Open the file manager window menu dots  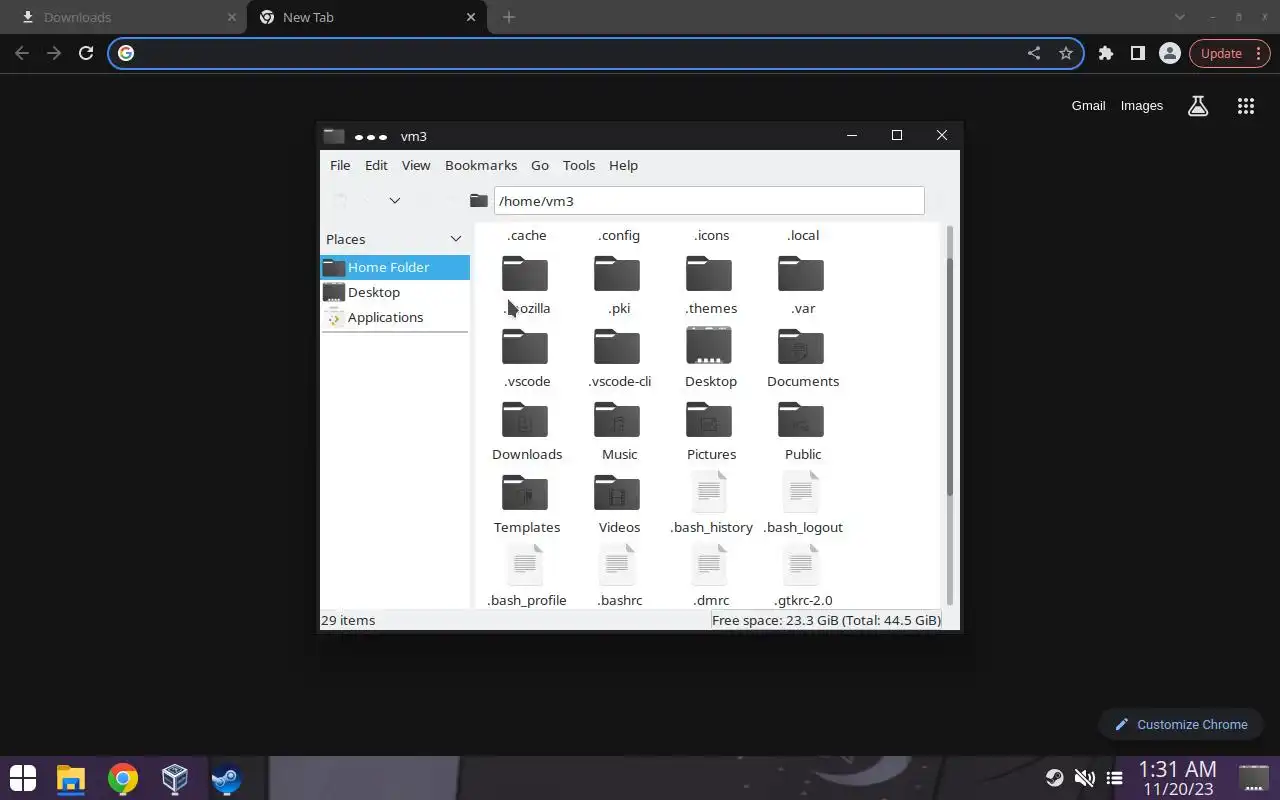tap(370, 136)
